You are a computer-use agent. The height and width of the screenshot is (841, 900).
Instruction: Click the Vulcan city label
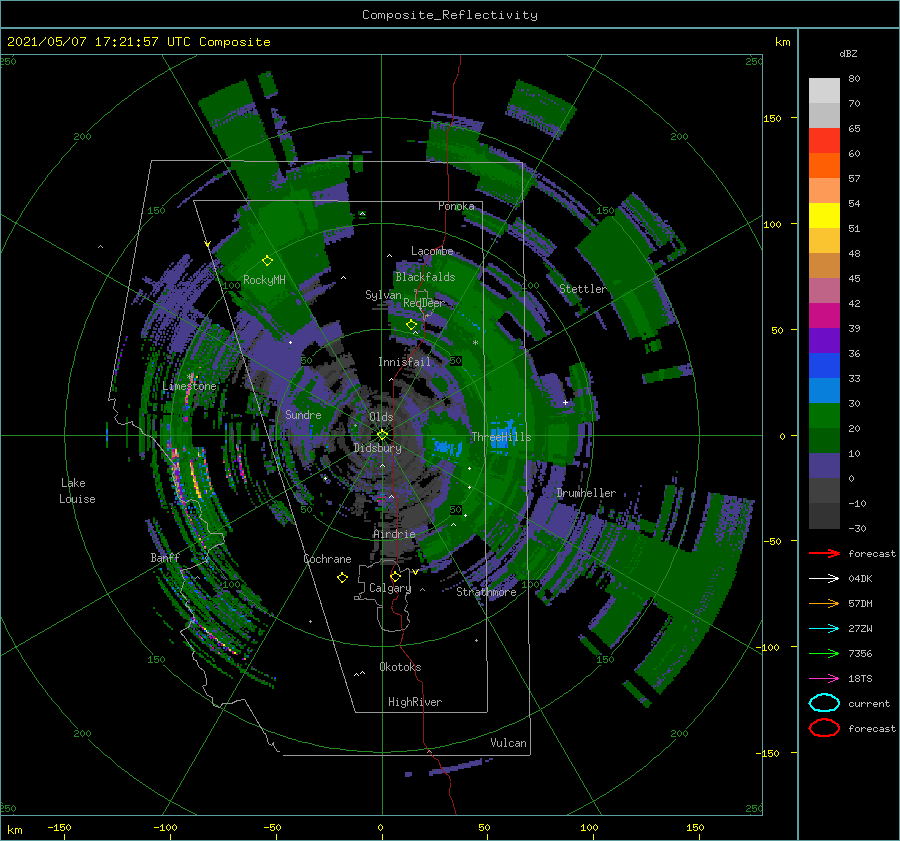pyautogui.click(x=509, y=743)
